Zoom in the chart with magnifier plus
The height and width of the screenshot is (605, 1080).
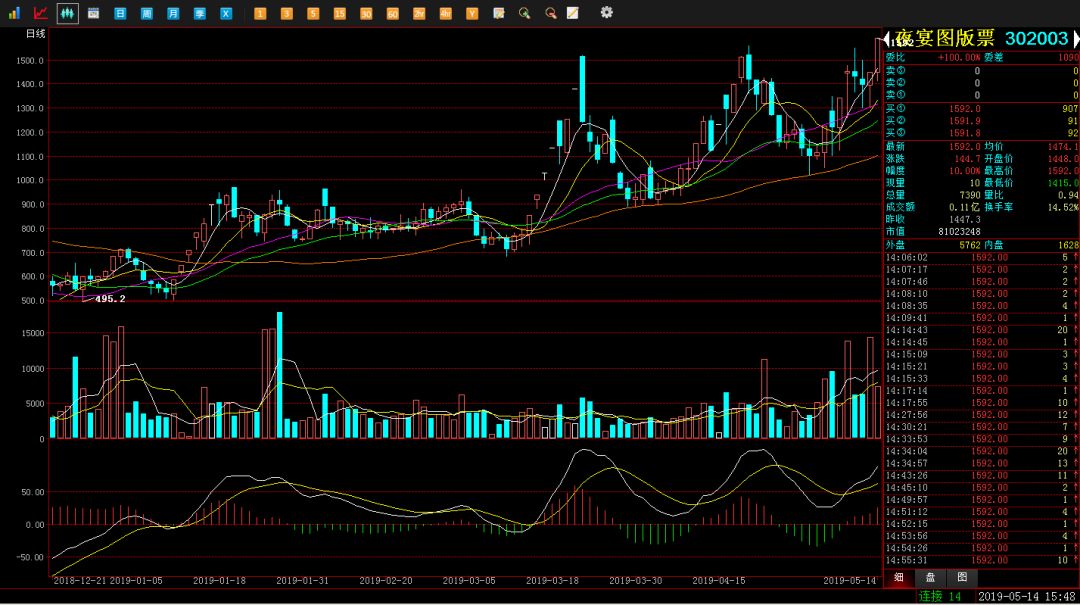525,13
